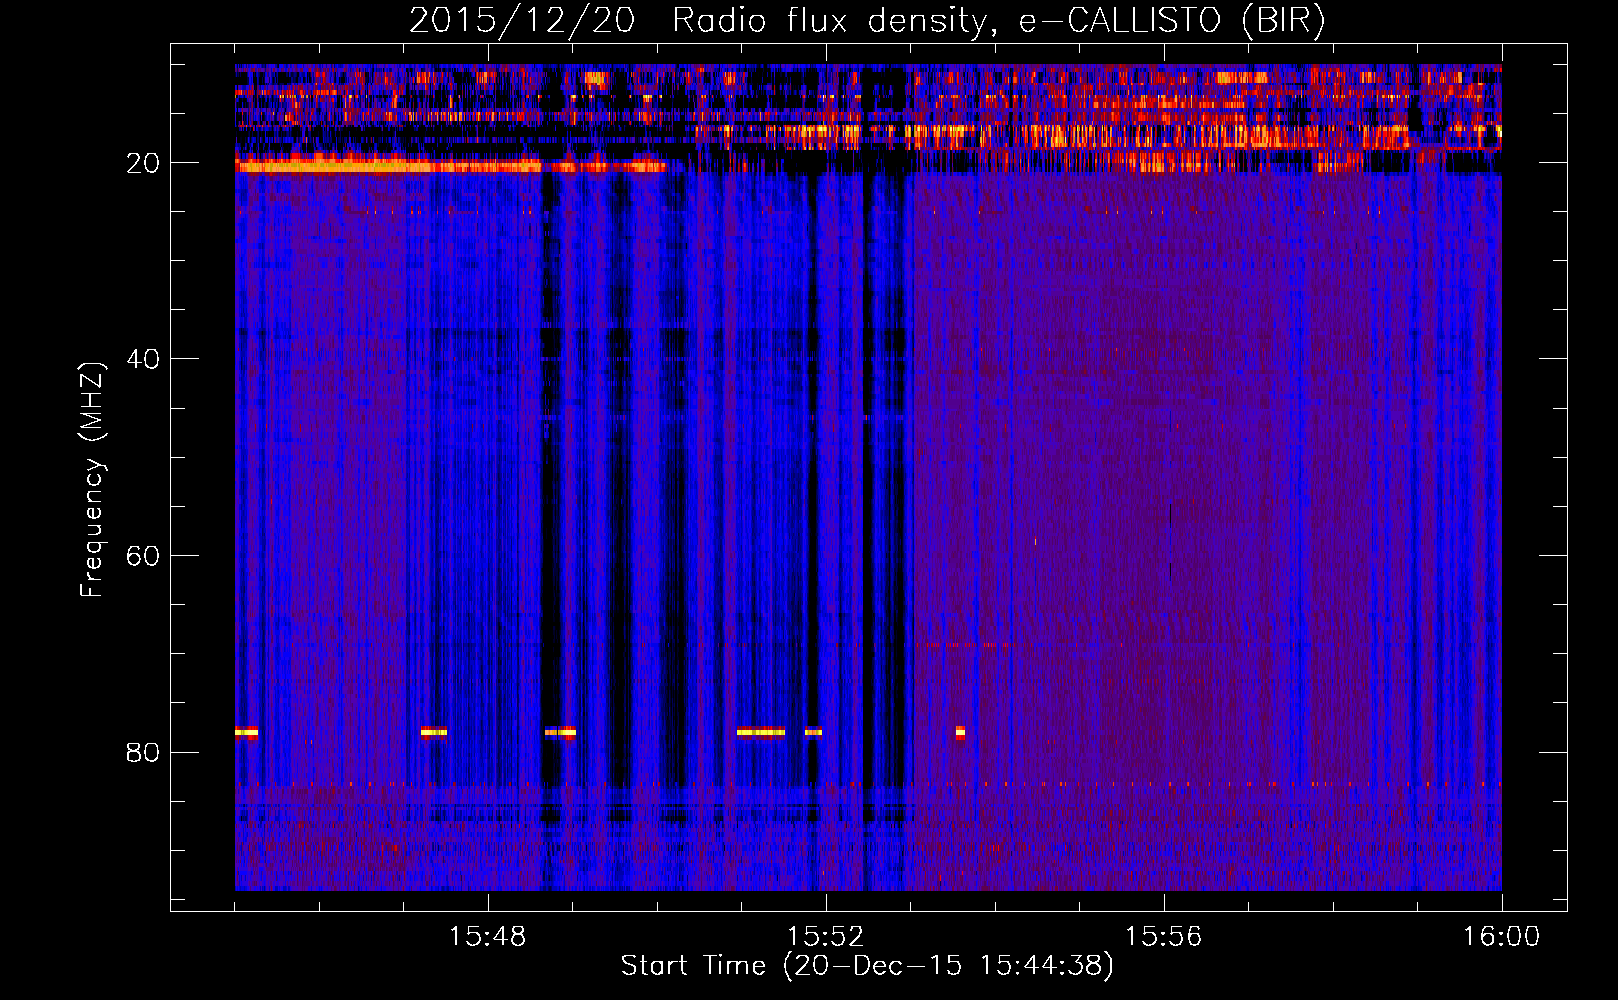Click the "15:56" time tick label
This screenshot has width=1618, height=1000.
click(x=1163, y=937)
